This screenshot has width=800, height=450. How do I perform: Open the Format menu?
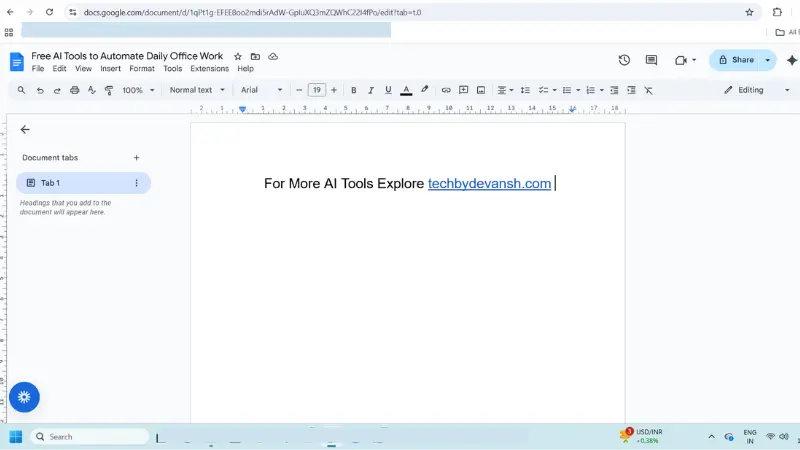[142, 68]
